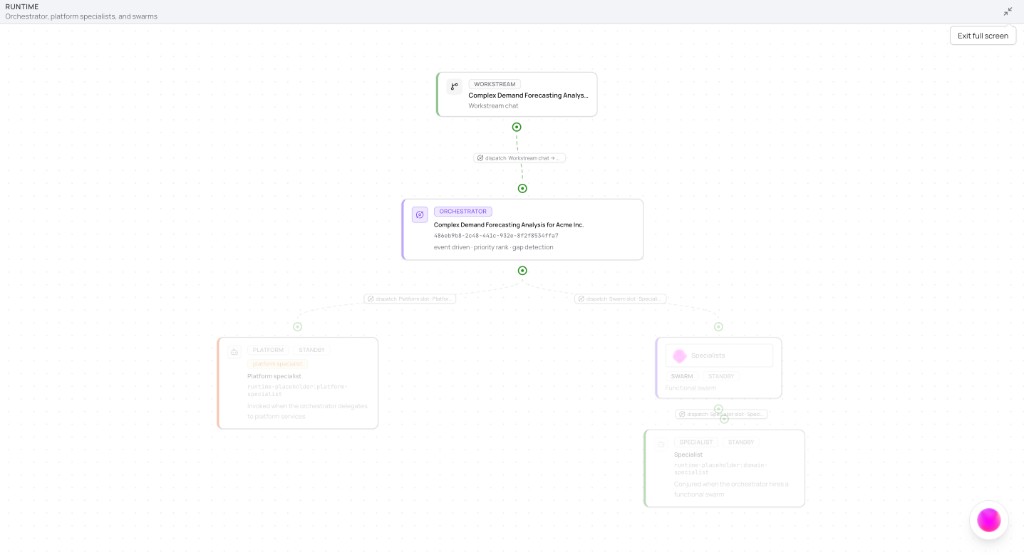Click the input handle above Platform card
Screen dimensions: 1024x555
click(298, 326)
